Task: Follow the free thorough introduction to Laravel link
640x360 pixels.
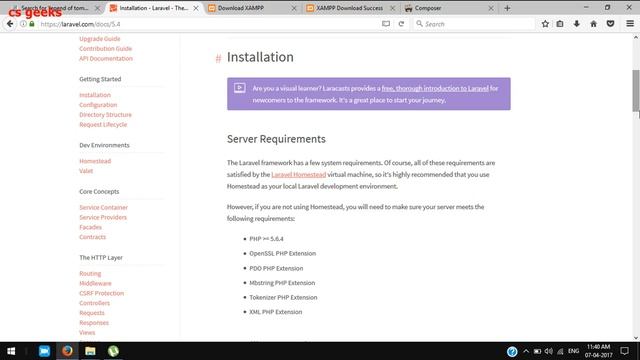Action: point(435,88)
